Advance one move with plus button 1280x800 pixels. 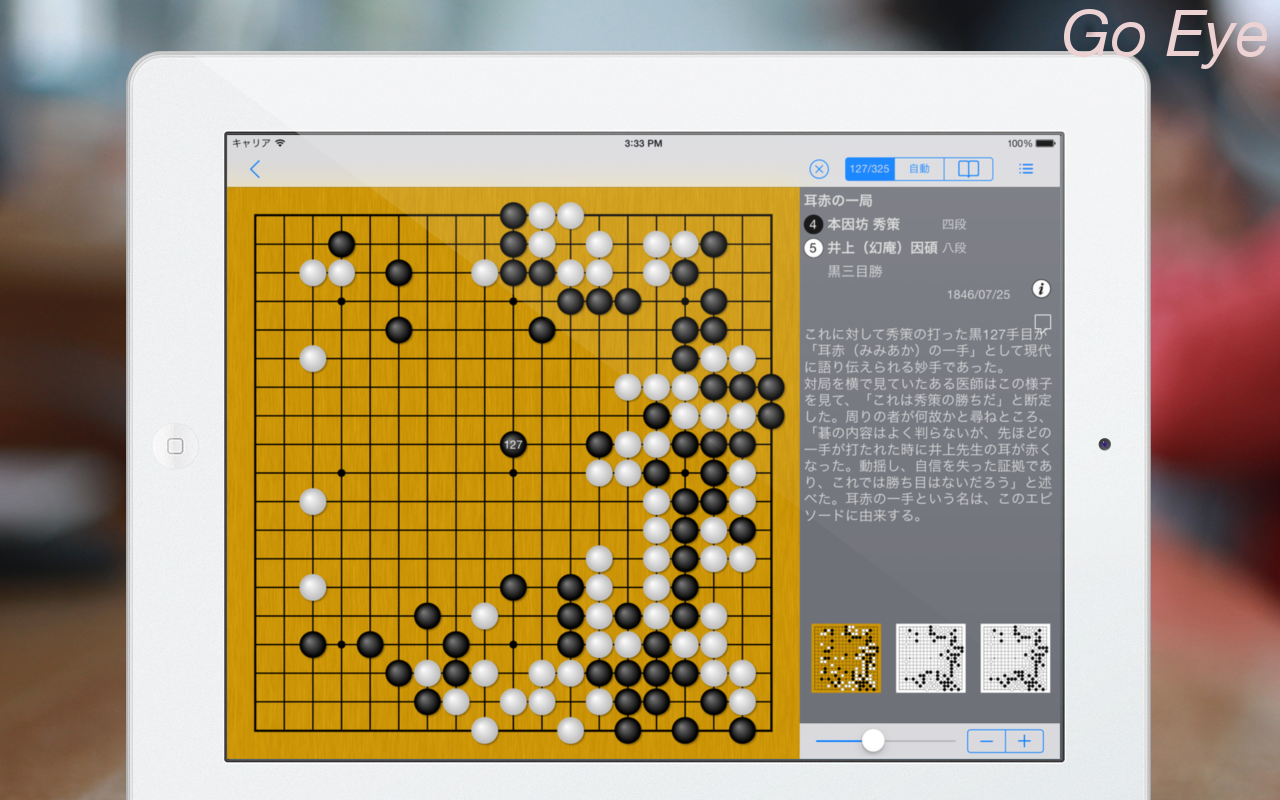[x=1024, y=741]
